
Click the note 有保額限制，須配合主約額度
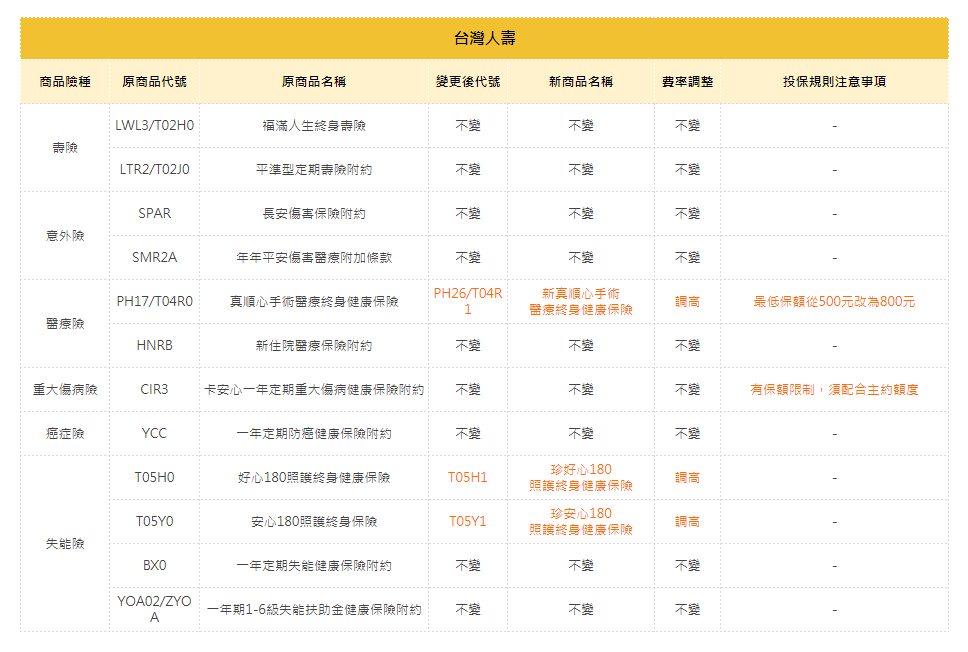coord(835,390)
